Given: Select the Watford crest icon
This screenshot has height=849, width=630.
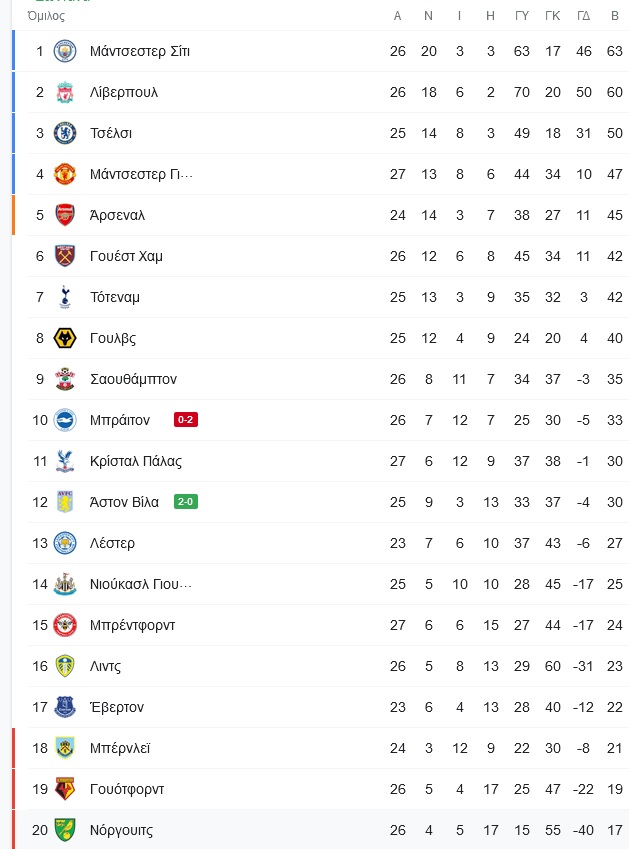Looking at the screenshot, I should (x=65, y=789).
